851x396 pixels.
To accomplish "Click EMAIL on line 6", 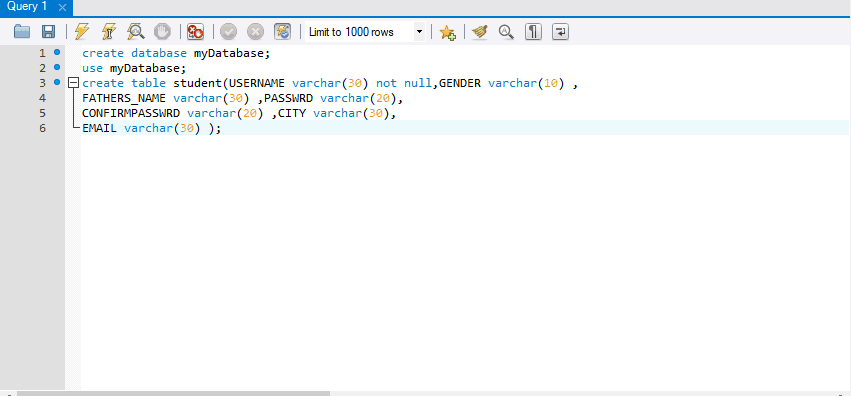I will tap(99, 129).
